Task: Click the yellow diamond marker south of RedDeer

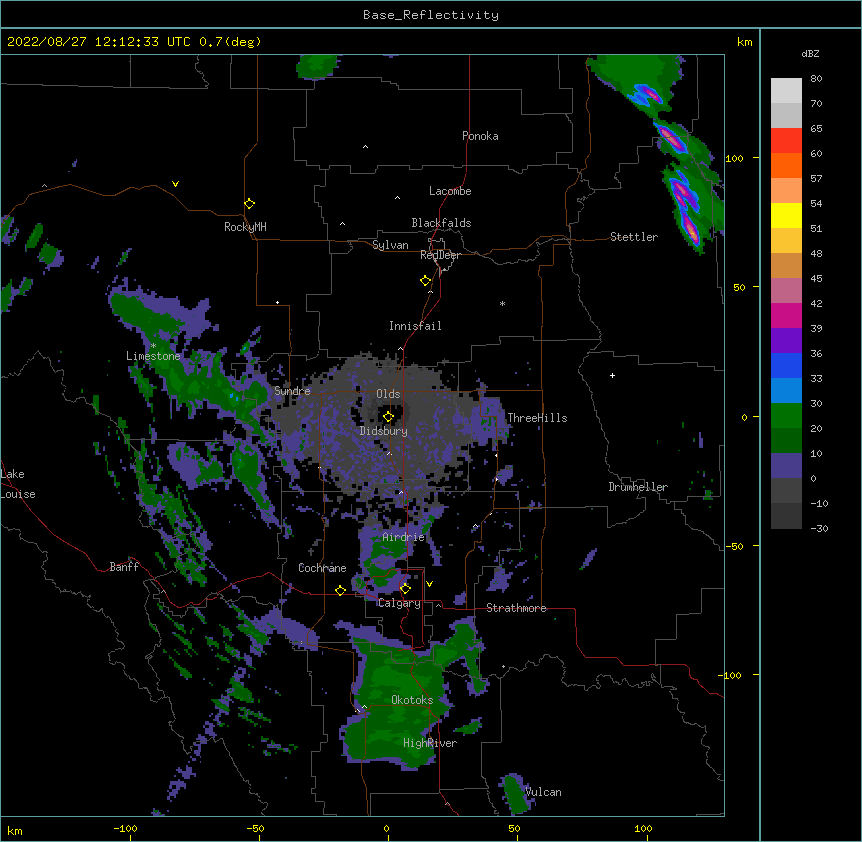Action: pos(426,281)
